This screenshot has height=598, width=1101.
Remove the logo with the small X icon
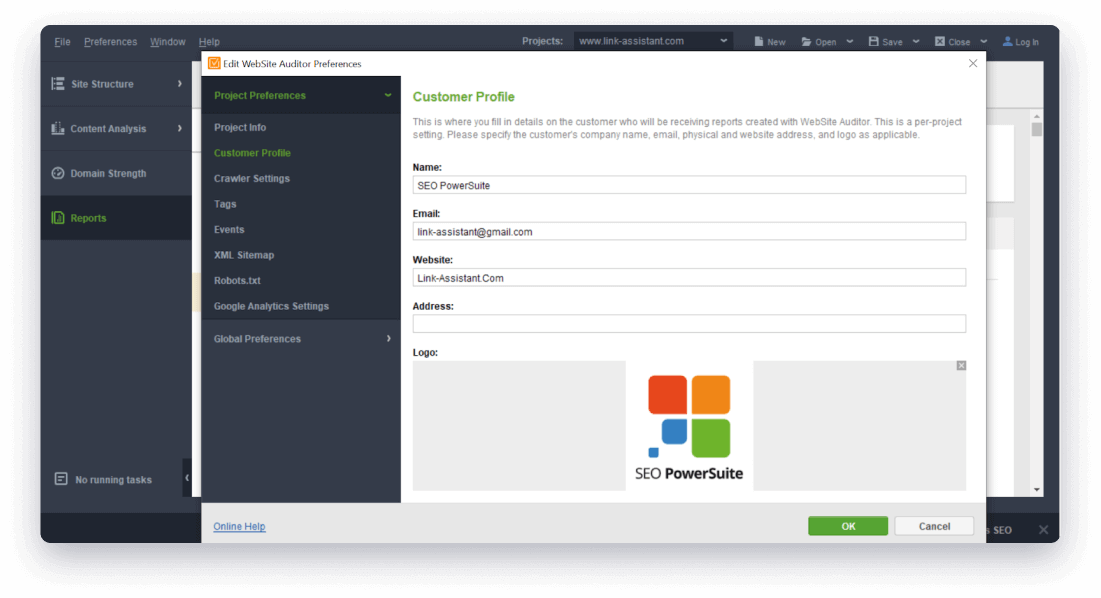pos(961,366)
